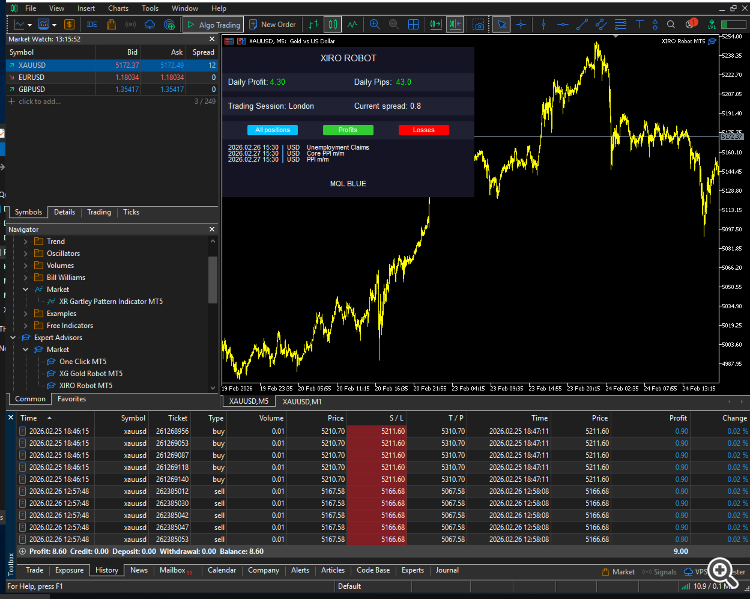The width and height of the screenshot is (750, 599).
Task: Click the green Profits button
Action: (348, 130)
